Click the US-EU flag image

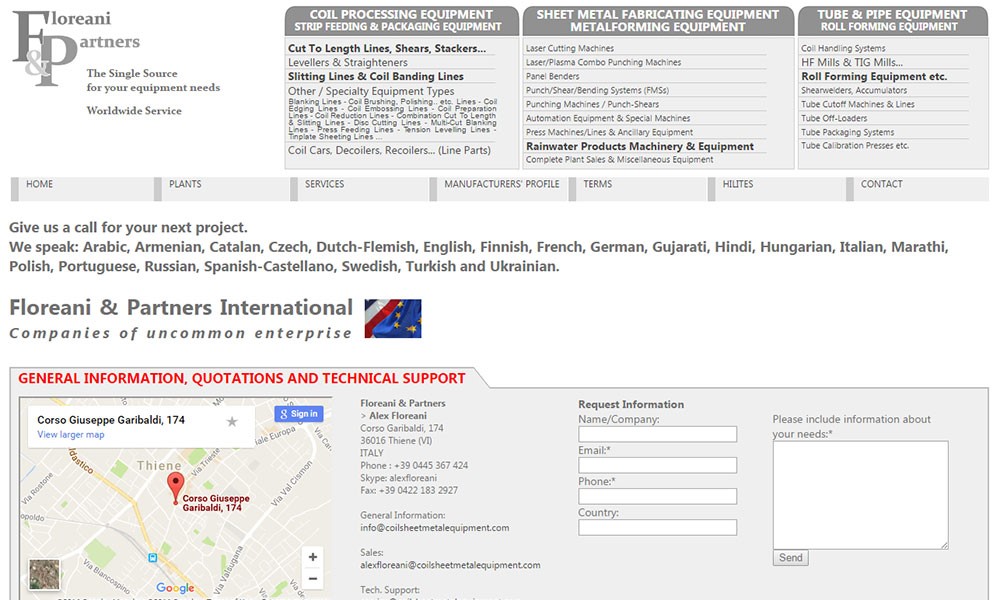point(393,318)
